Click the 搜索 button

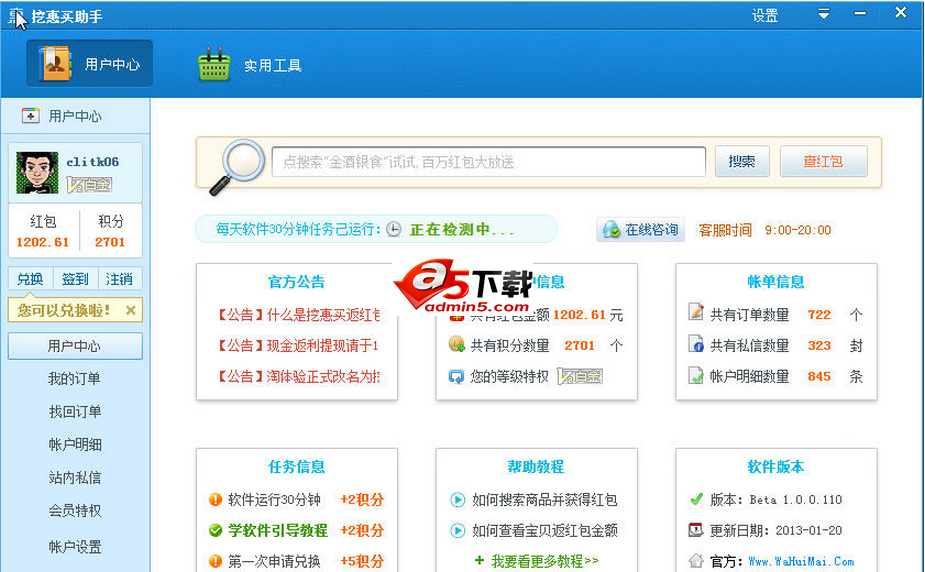click(742, 162)
